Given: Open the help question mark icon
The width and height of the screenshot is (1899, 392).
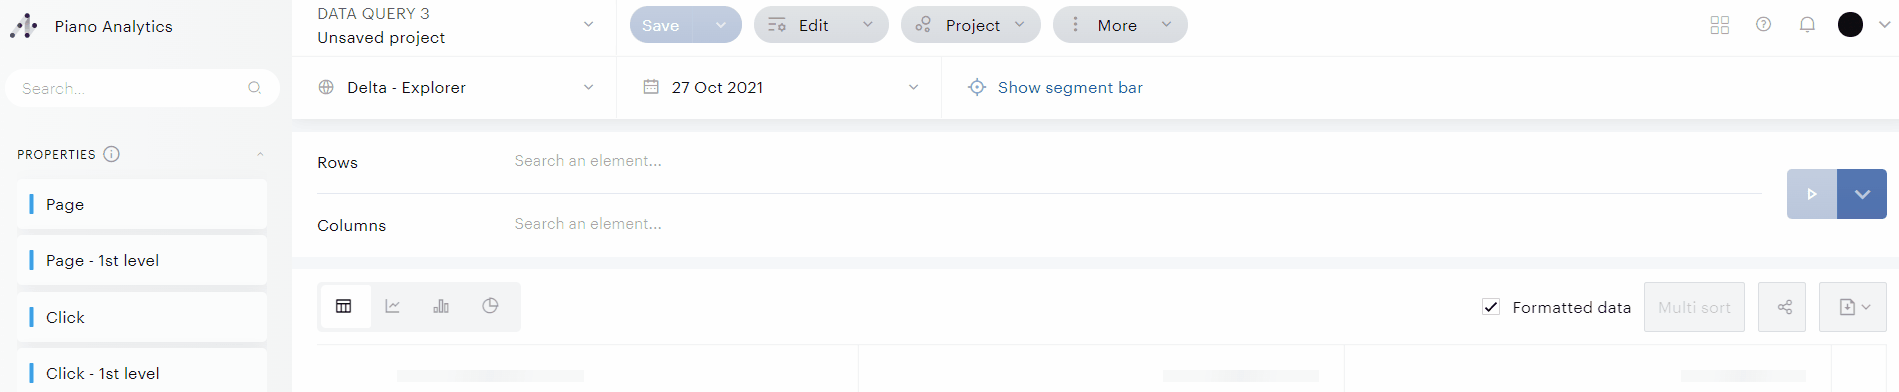Looking at the screenshot, I should tap(1763, 25).
